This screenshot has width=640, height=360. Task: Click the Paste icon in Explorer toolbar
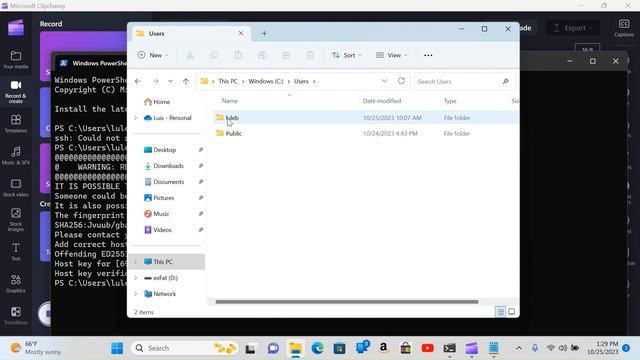tap(238, 55)
